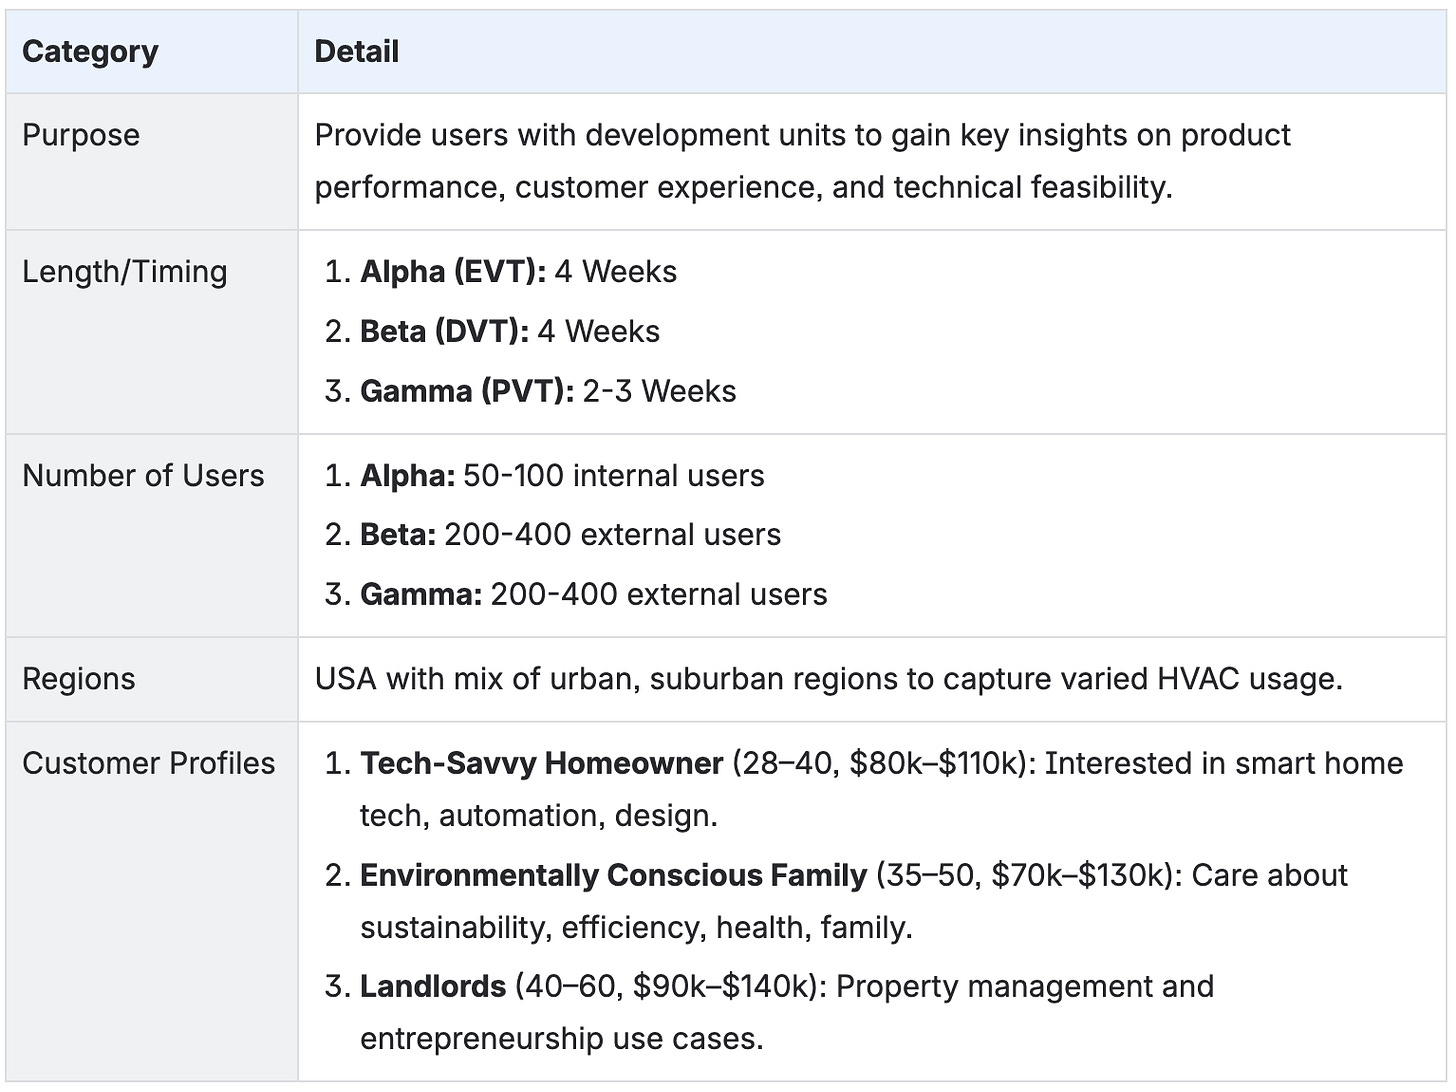Select the Regions row label
The width and height of the screenshot is (1456, 1092).
[78, 679]
